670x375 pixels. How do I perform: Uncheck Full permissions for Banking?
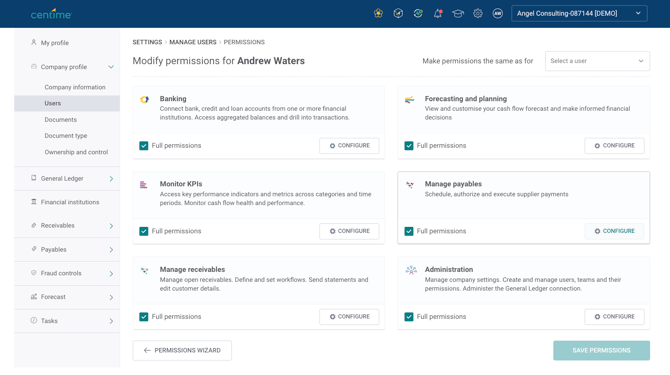[144, 146]
